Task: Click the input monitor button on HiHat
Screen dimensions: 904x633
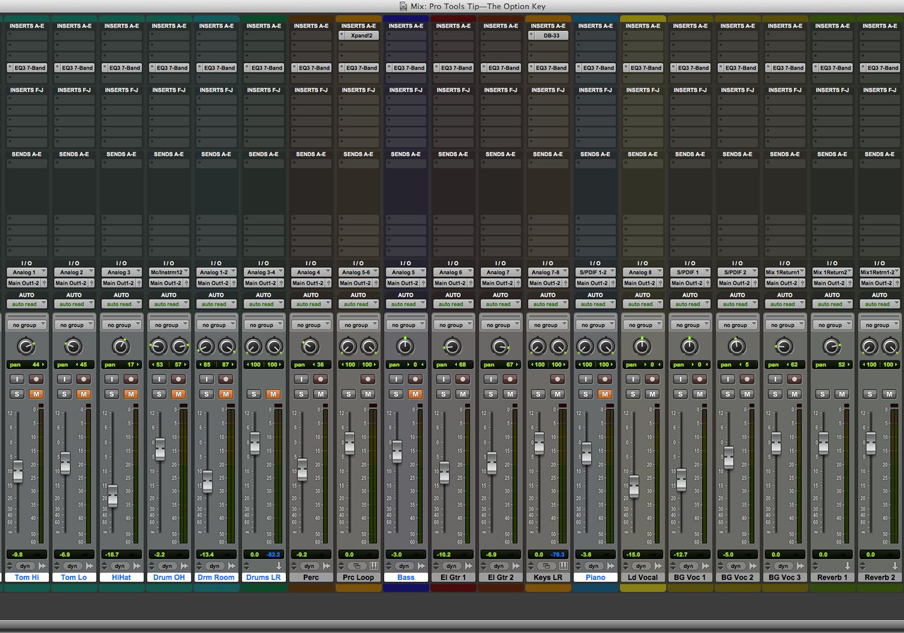Action: (112, 380)
